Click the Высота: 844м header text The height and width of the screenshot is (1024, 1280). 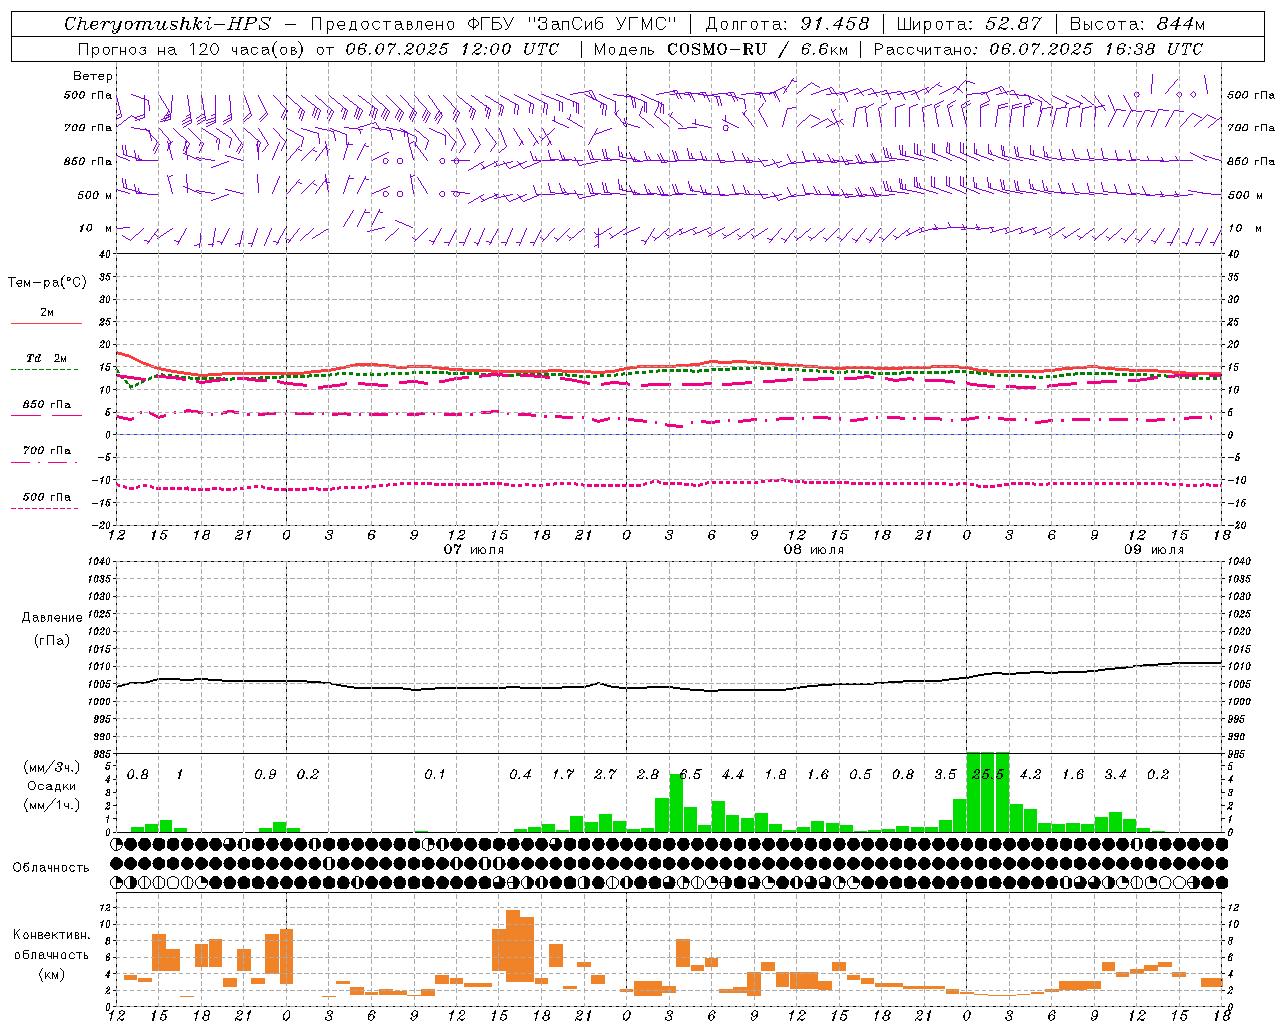point(1137,24)
